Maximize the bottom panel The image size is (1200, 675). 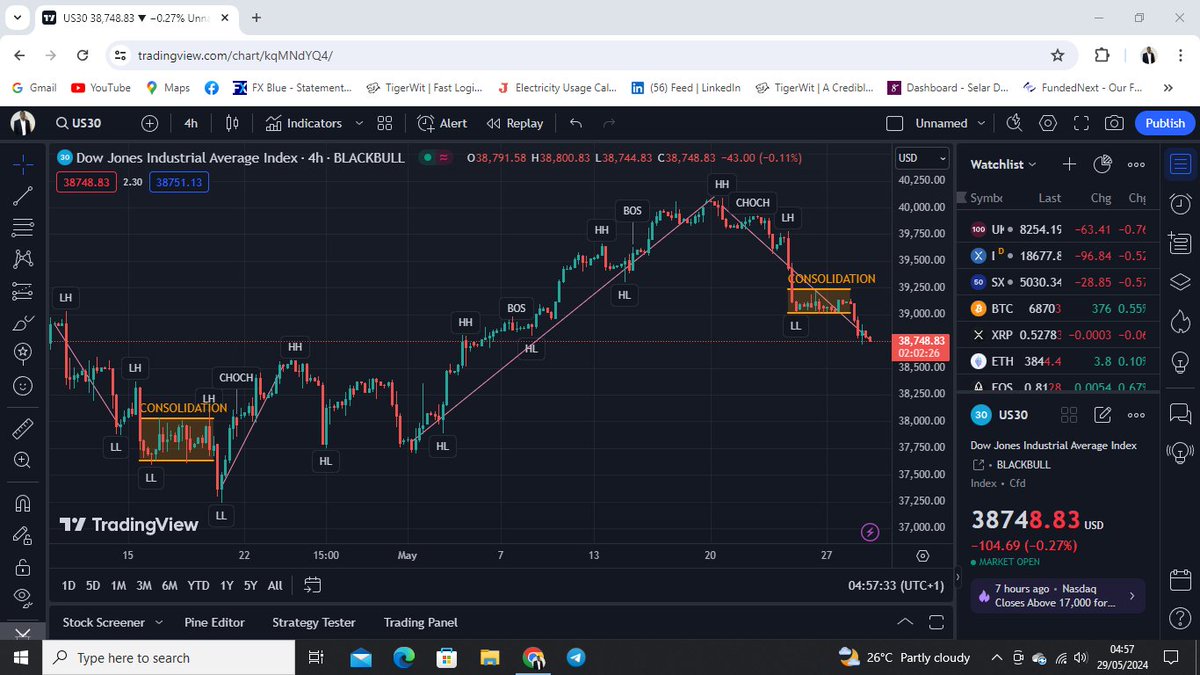[937, 622]
